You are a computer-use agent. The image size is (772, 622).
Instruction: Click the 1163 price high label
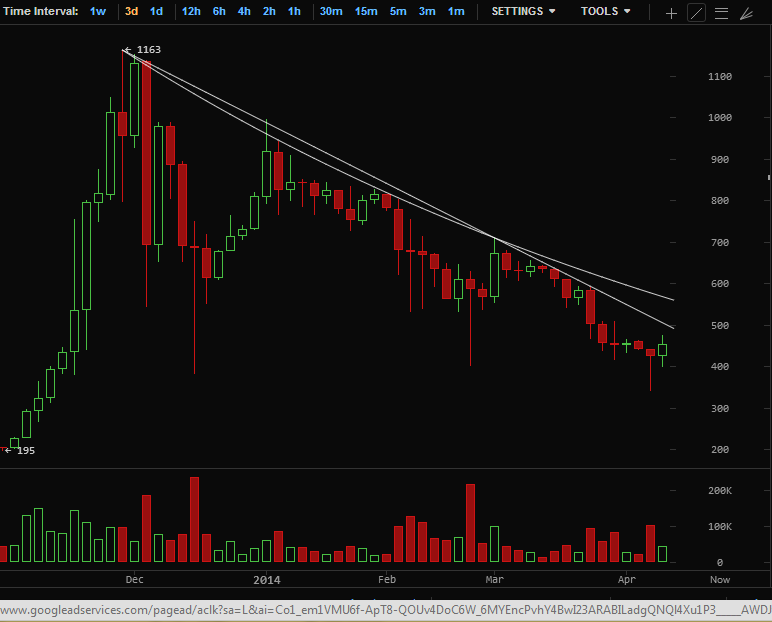(149, 50)
